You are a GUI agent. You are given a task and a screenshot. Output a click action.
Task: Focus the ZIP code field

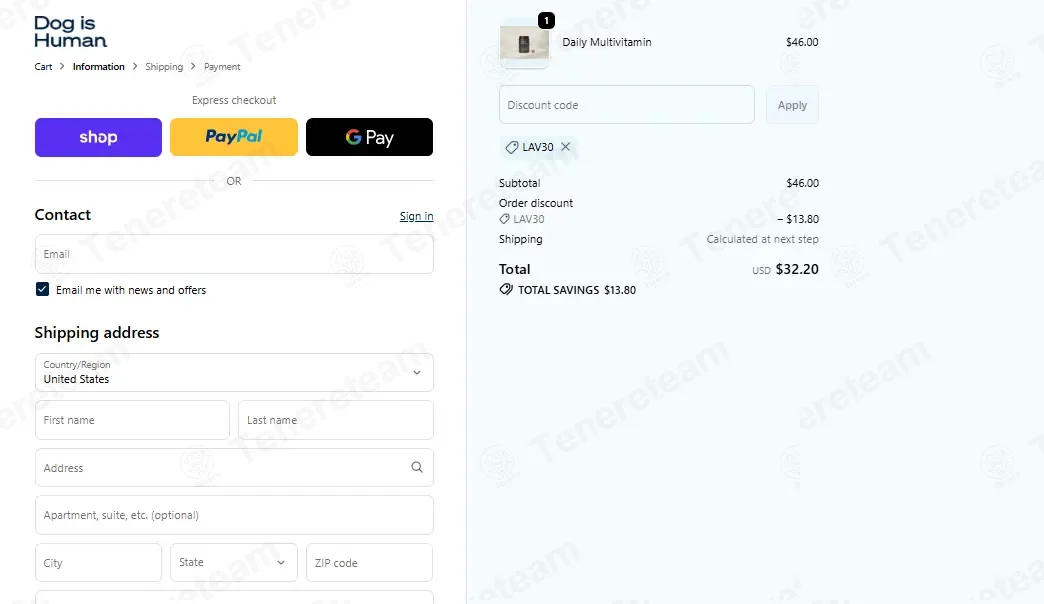click(370, 563)
